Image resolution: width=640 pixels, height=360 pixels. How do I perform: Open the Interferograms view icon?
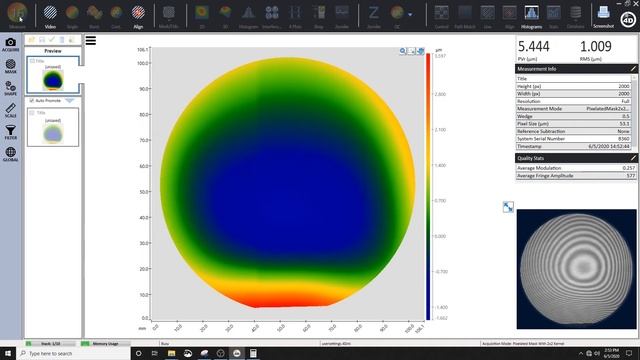pos(271,16)
